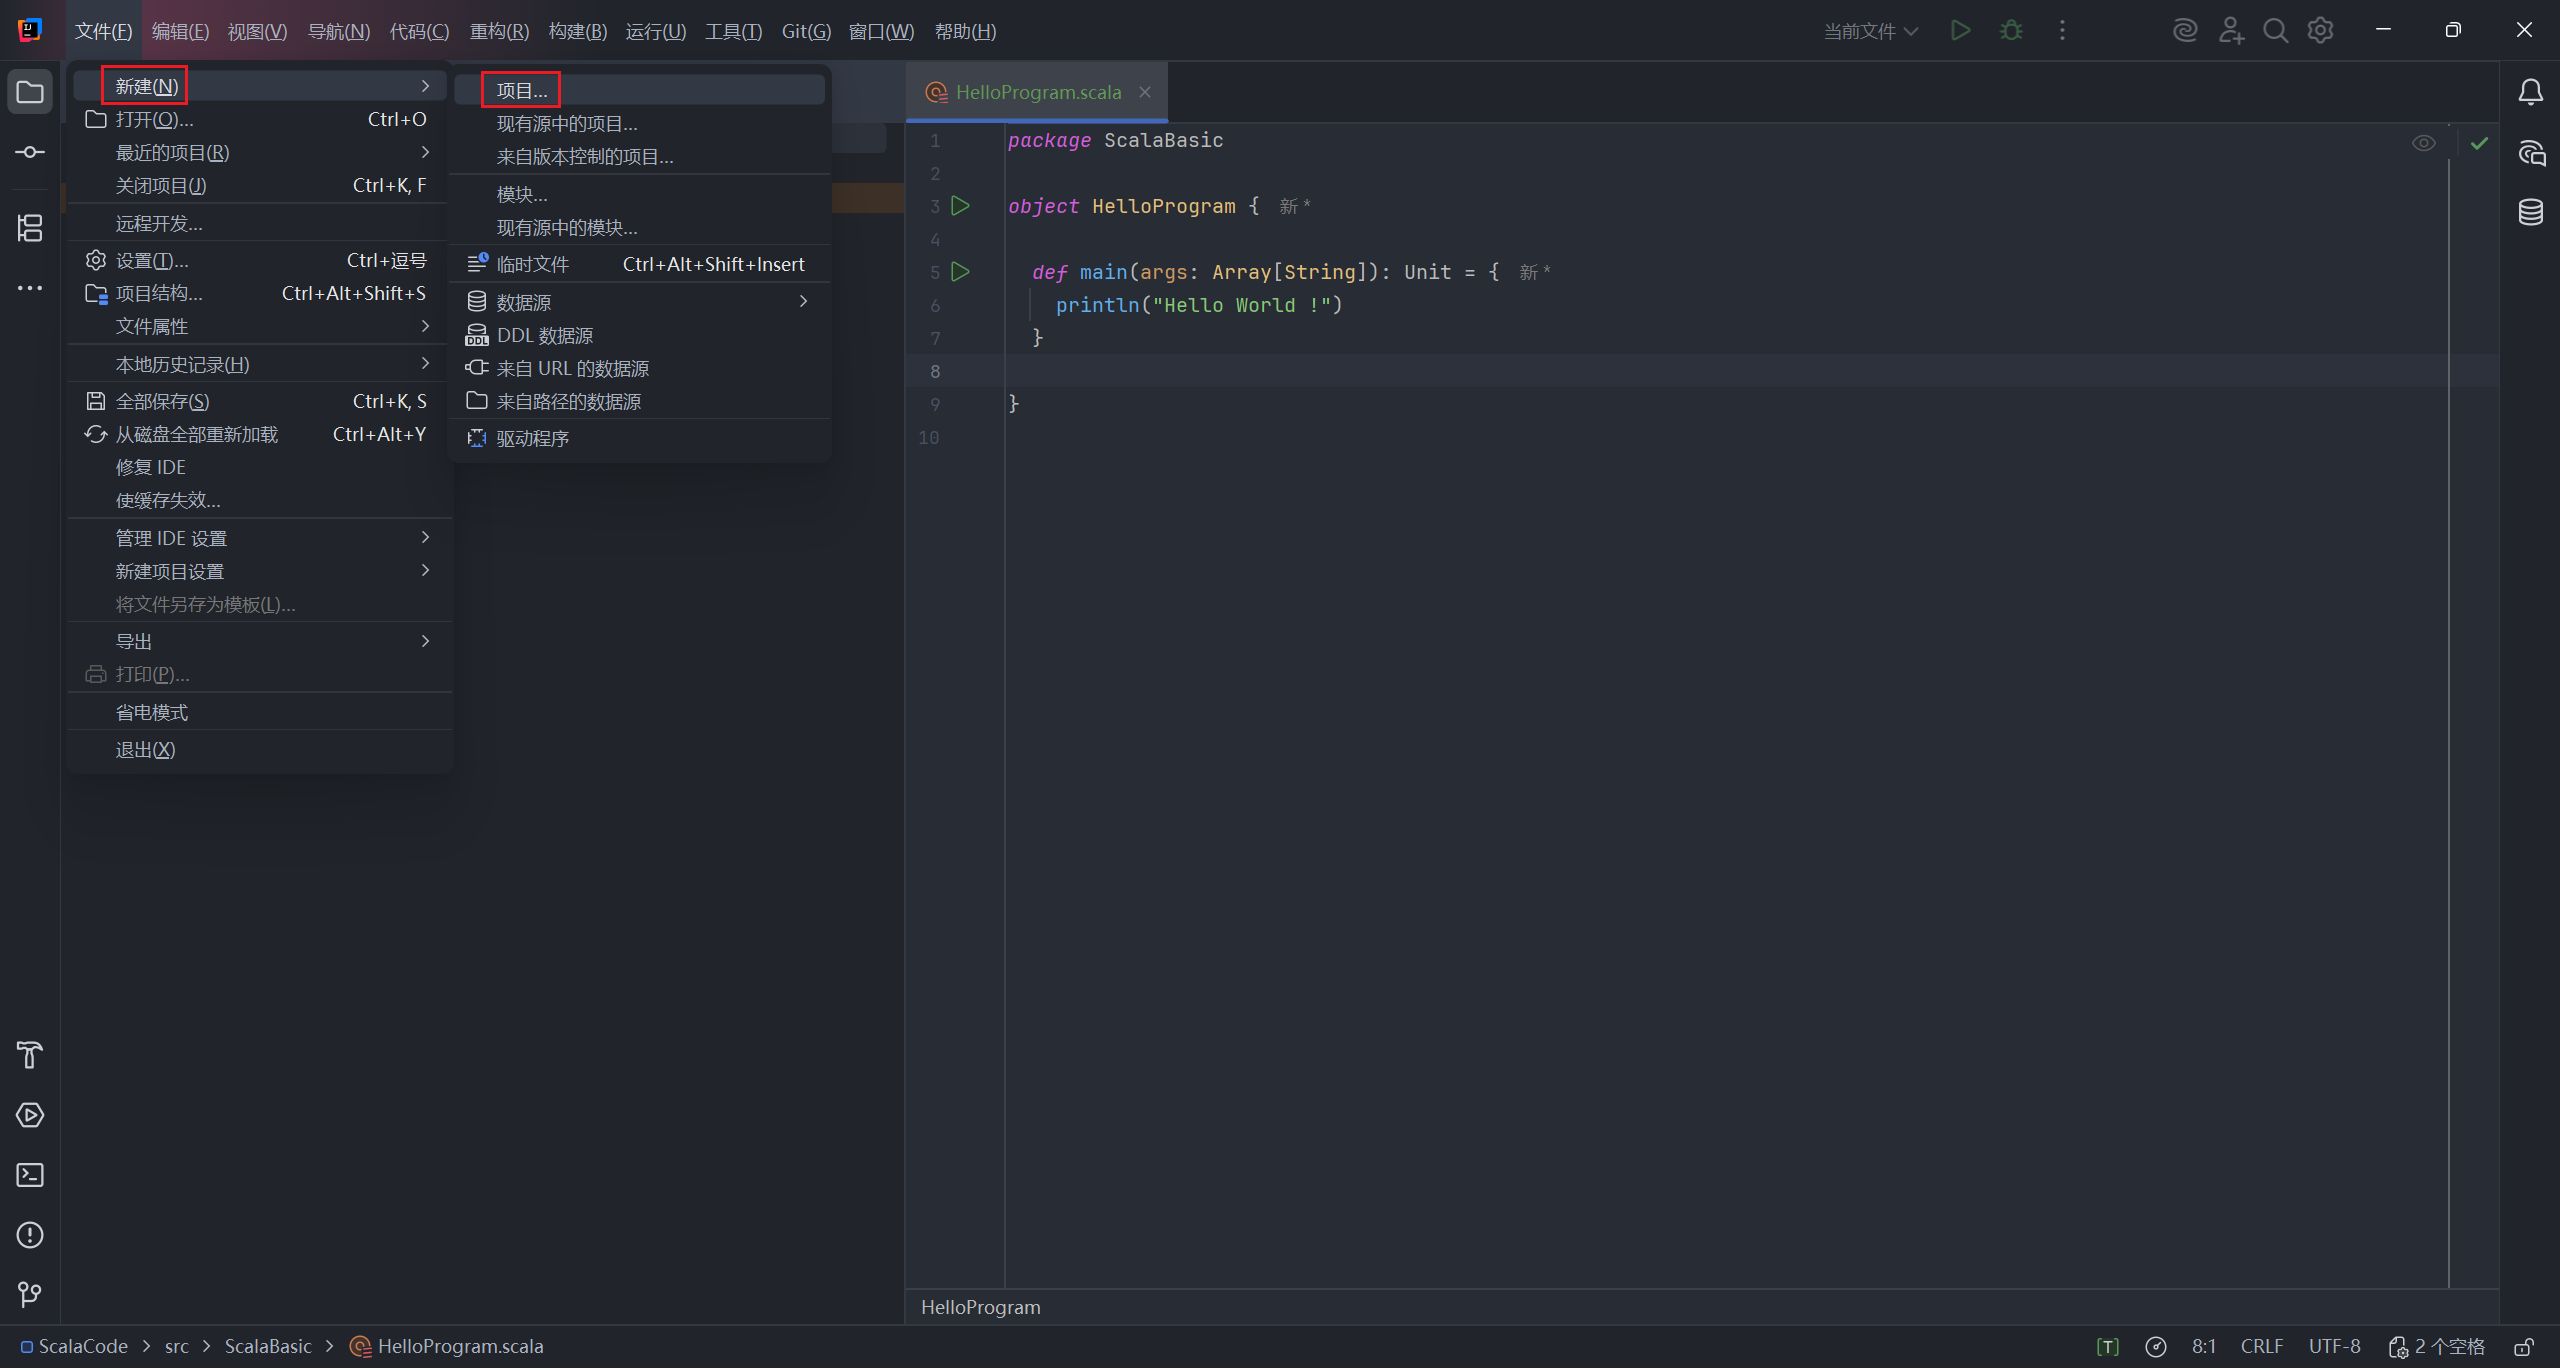The image size is (2560, 1368).
Task: Click the Commit tool window icon
Action: pos(30,152)
